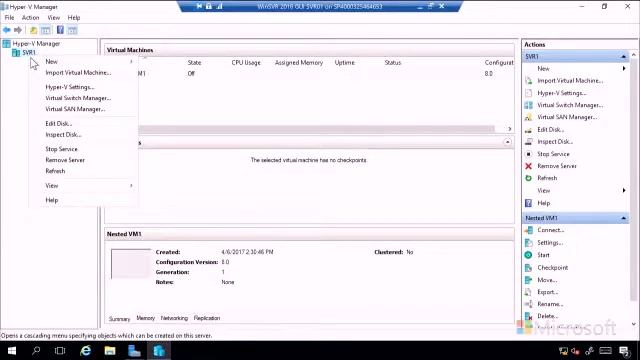Open taskbar Search

click(36, 351)
